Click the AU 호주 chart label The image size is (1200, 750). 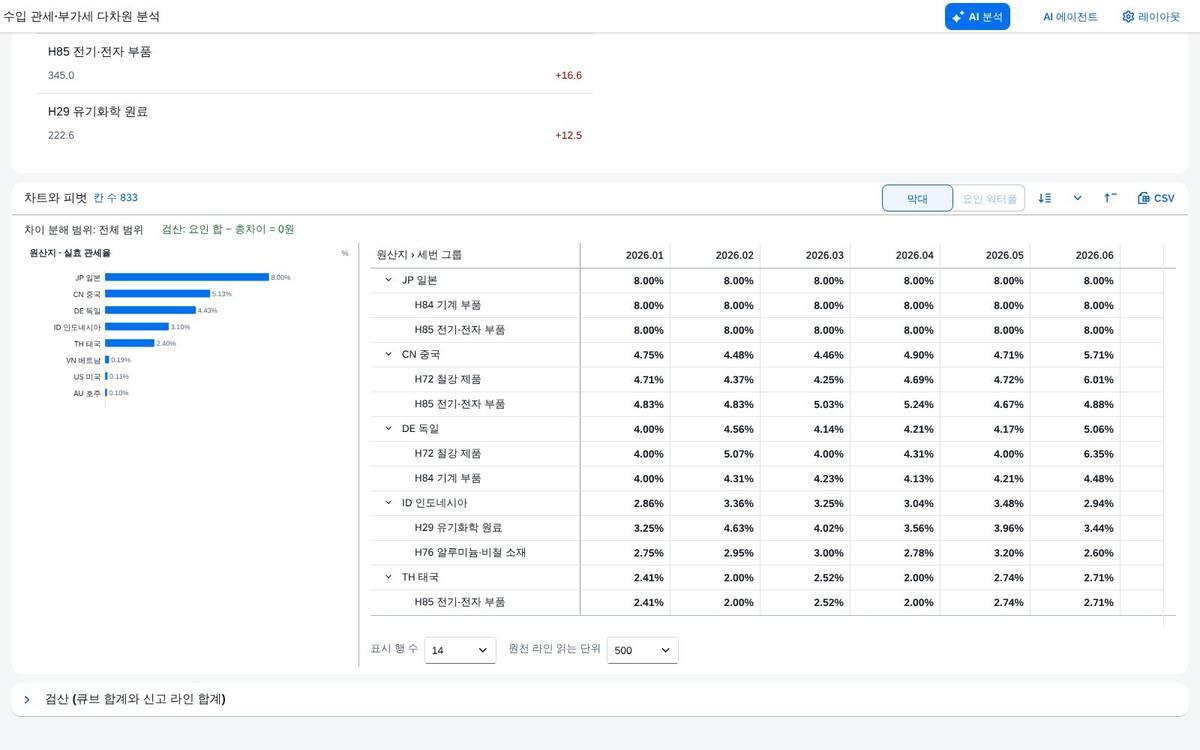pos(87,393)
